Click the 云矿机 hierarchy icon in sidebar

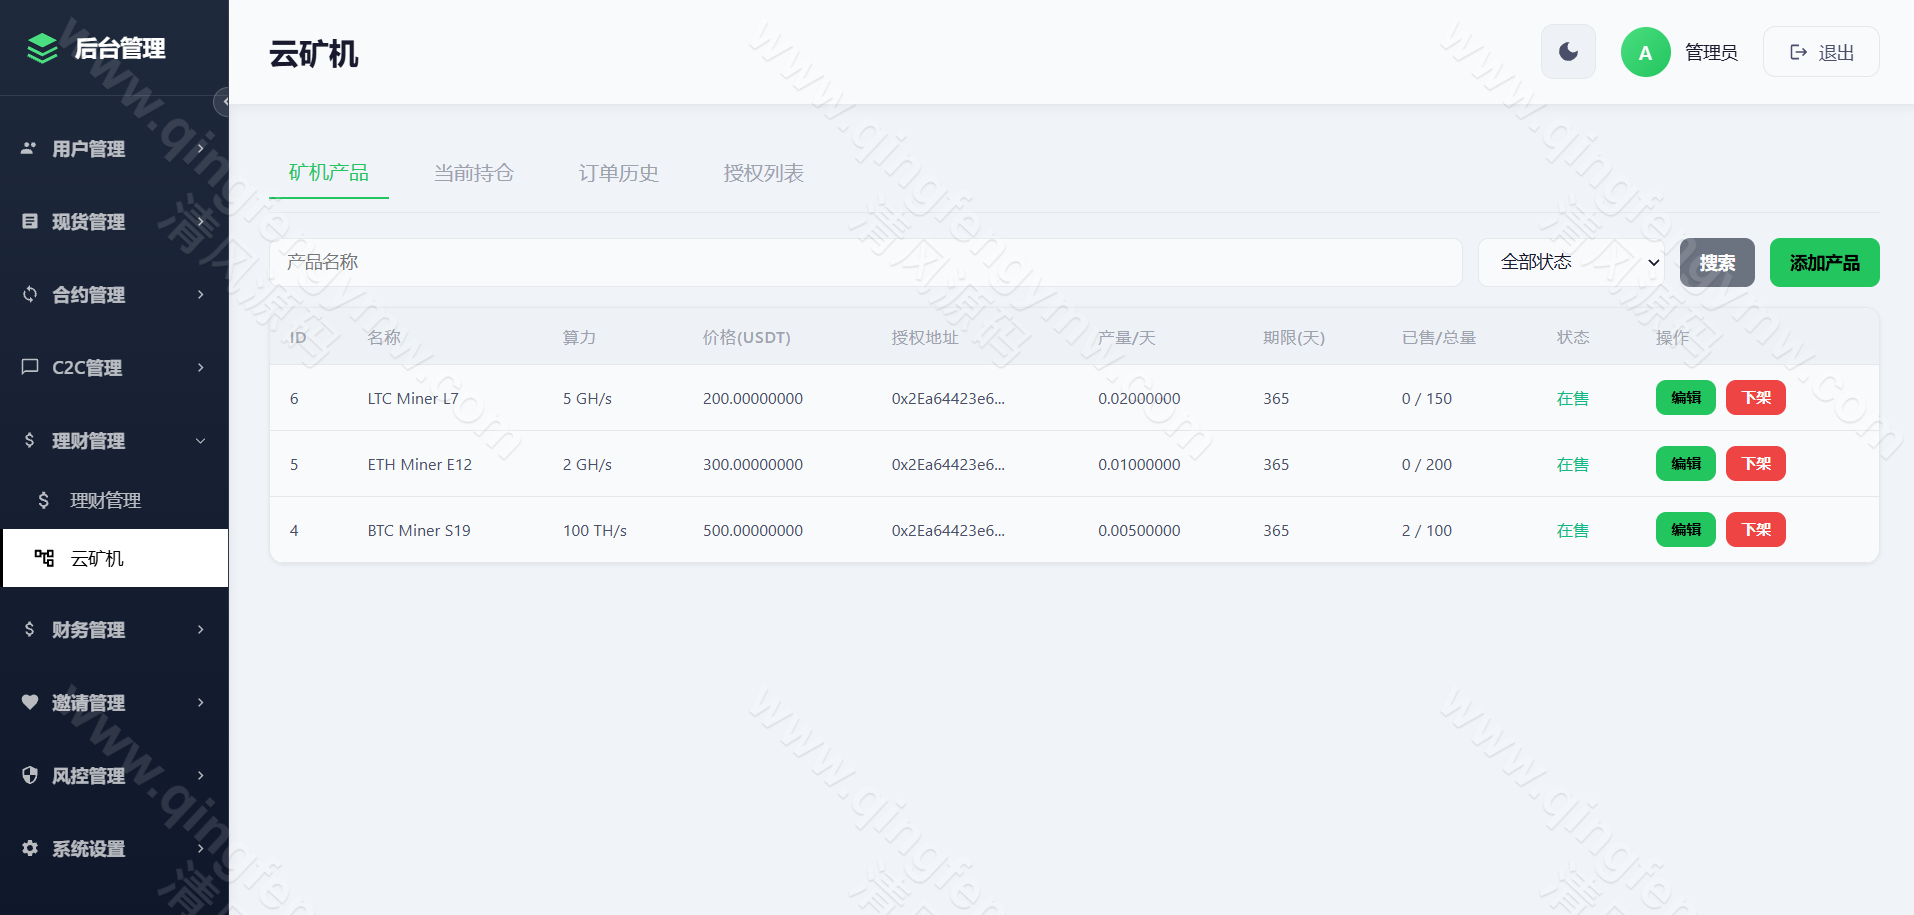pos(44,558)
